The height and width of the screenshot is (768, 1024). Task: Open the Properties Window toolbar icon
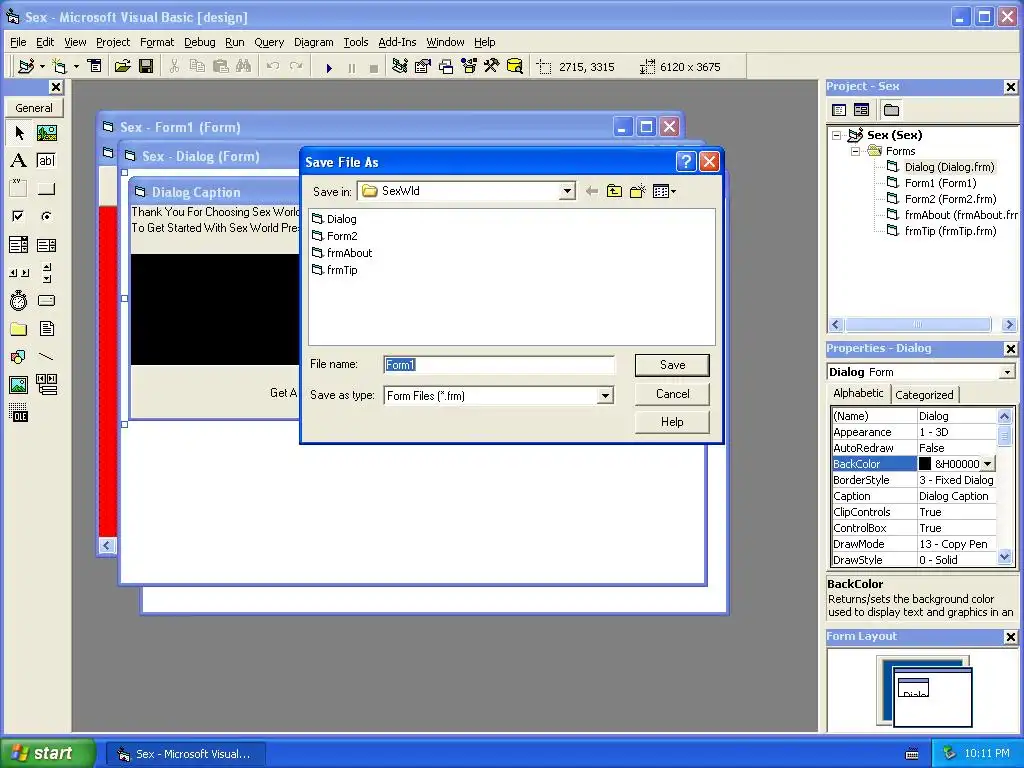[423, 66]
